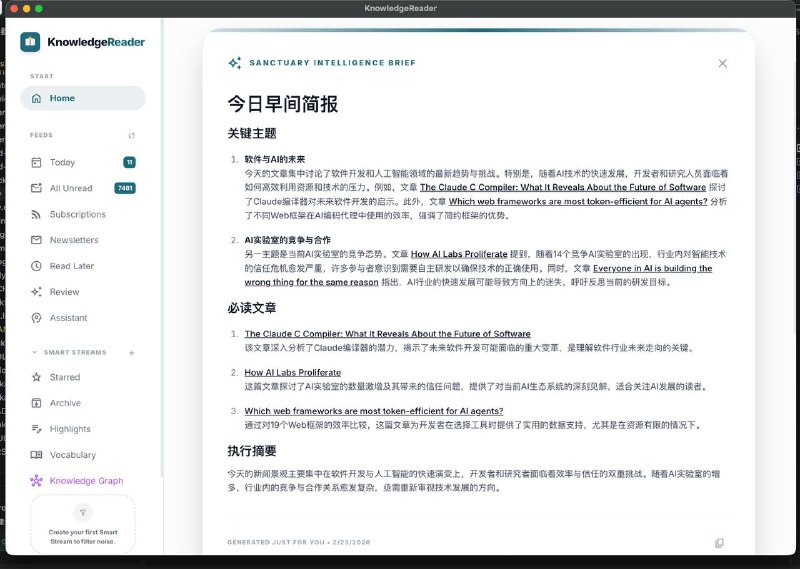800x569 pixels.
Task: Open Archive smart stream label
Action: click(x=65, y=403)
